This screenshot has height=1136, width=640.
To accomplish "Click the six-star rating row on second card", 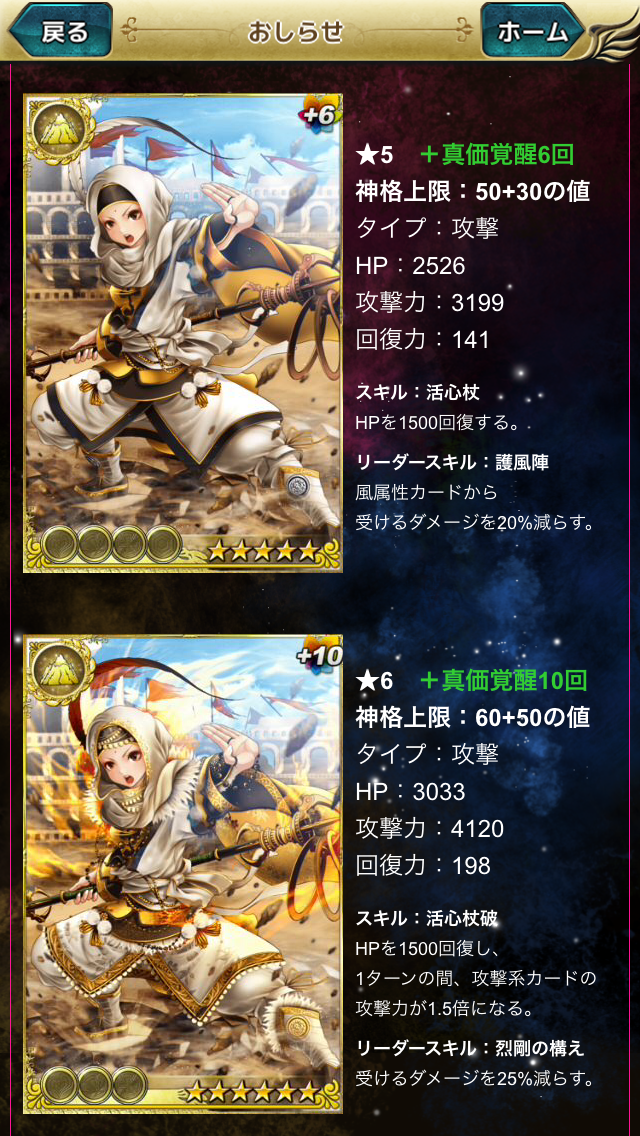I will coord(252,1092).
